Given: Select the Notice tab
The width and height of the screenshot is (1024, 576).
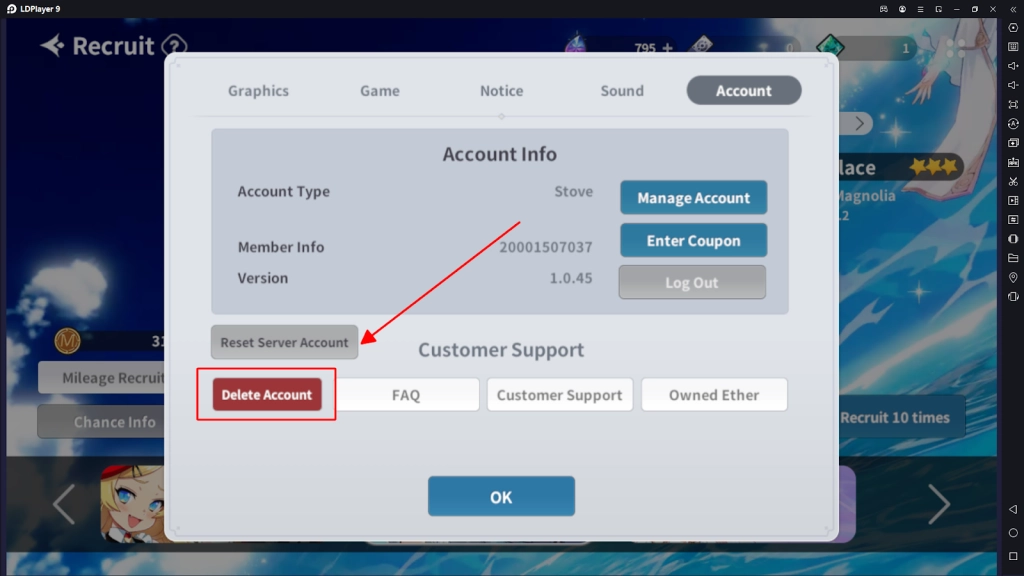Looking at the screenshot, I should tap(501, 91).
